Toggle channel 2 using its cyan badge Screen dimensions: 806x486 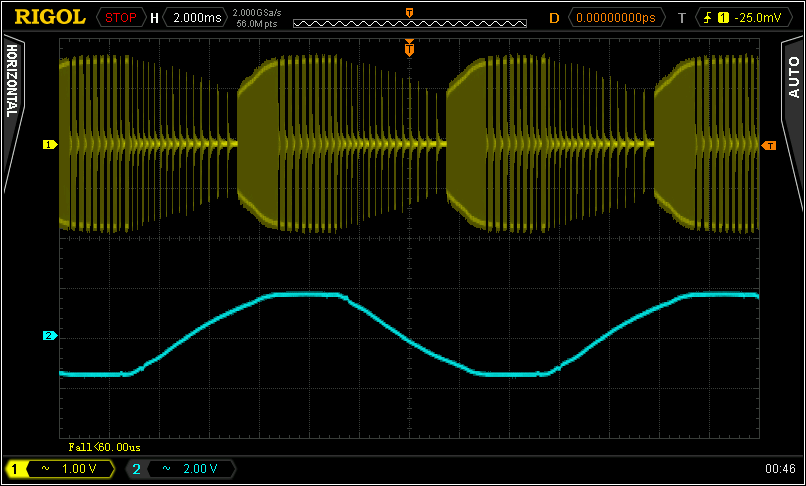click(136, 468)
